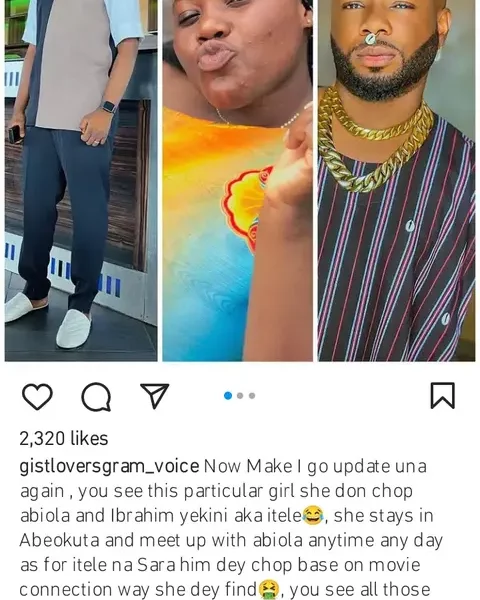The height and width of the screenshot is (600, 480).
Task: Jump to second carousel dot
Action: (x=240, y=396)
